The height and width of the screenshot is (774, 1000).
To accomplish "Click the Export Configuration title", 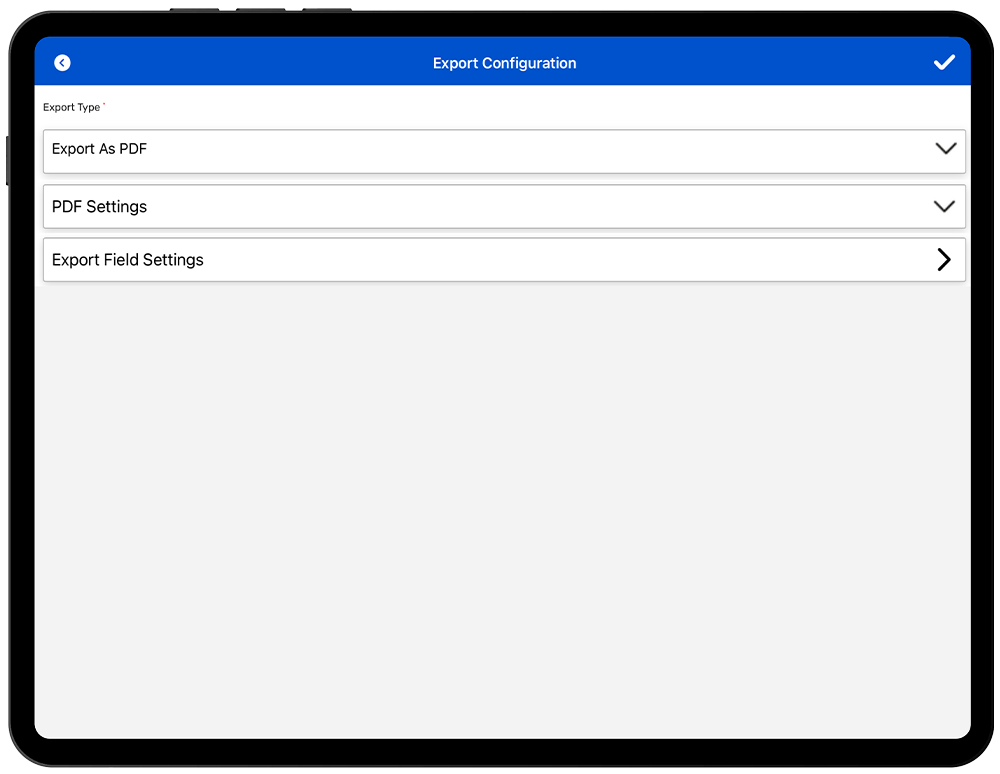I will 504,63.
